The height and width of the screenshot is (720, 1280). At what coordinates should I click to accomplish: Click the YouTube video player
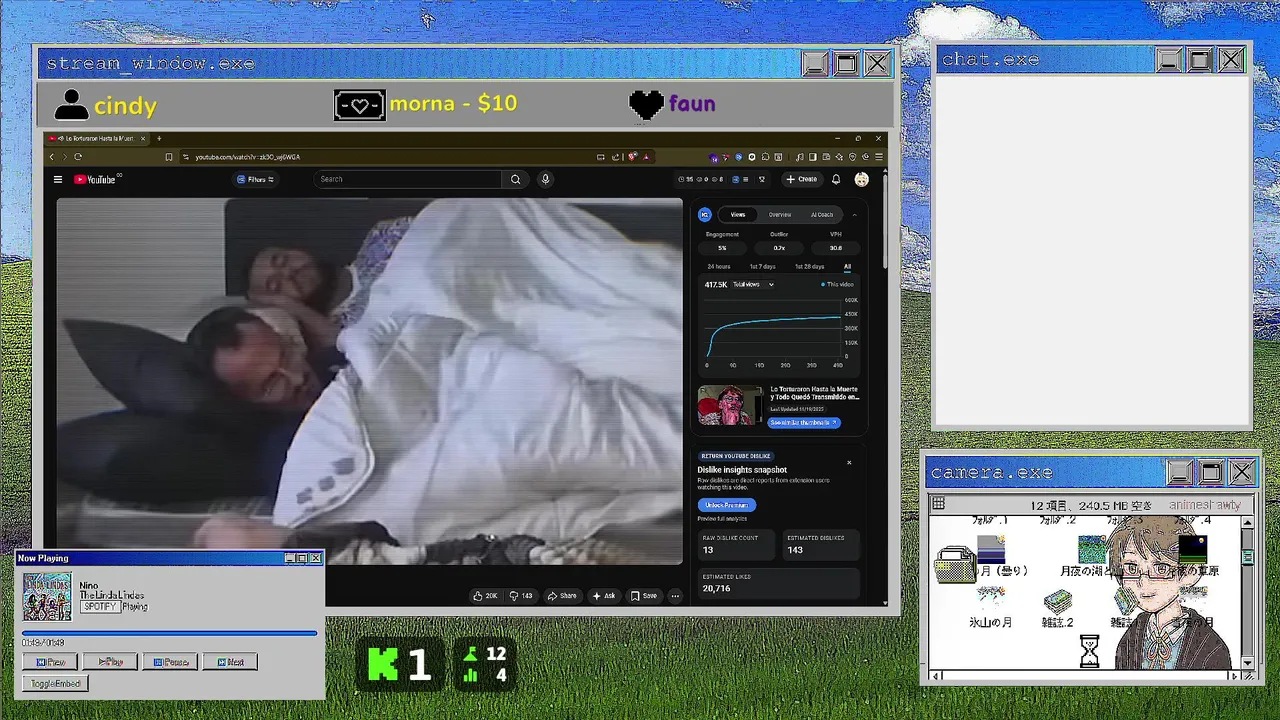coord(369,381)
